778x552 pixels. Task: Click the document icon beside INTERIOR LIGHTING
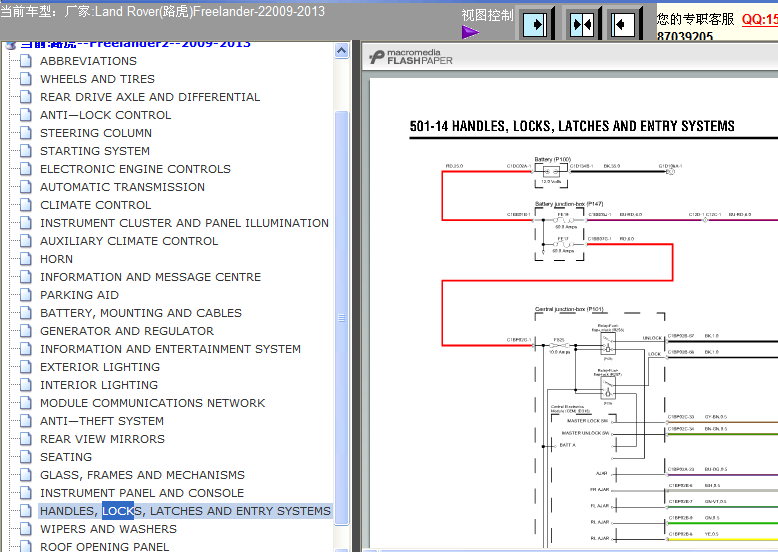[x=26, y=385]
